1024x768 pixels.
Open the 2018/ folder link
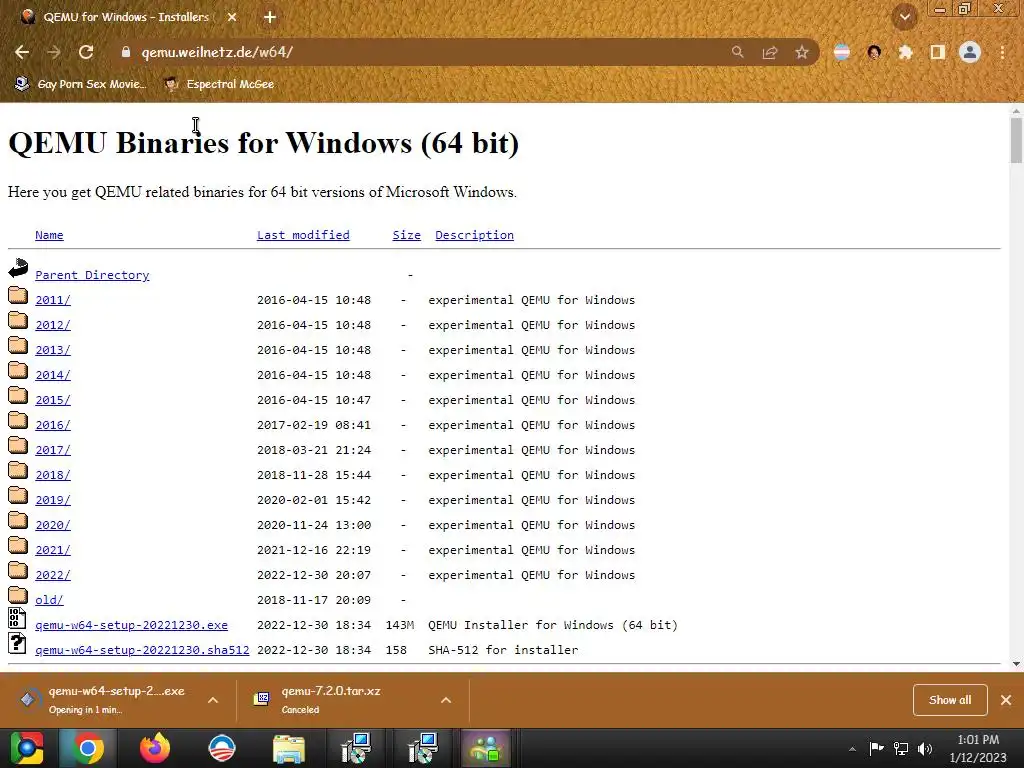point(53,475)
